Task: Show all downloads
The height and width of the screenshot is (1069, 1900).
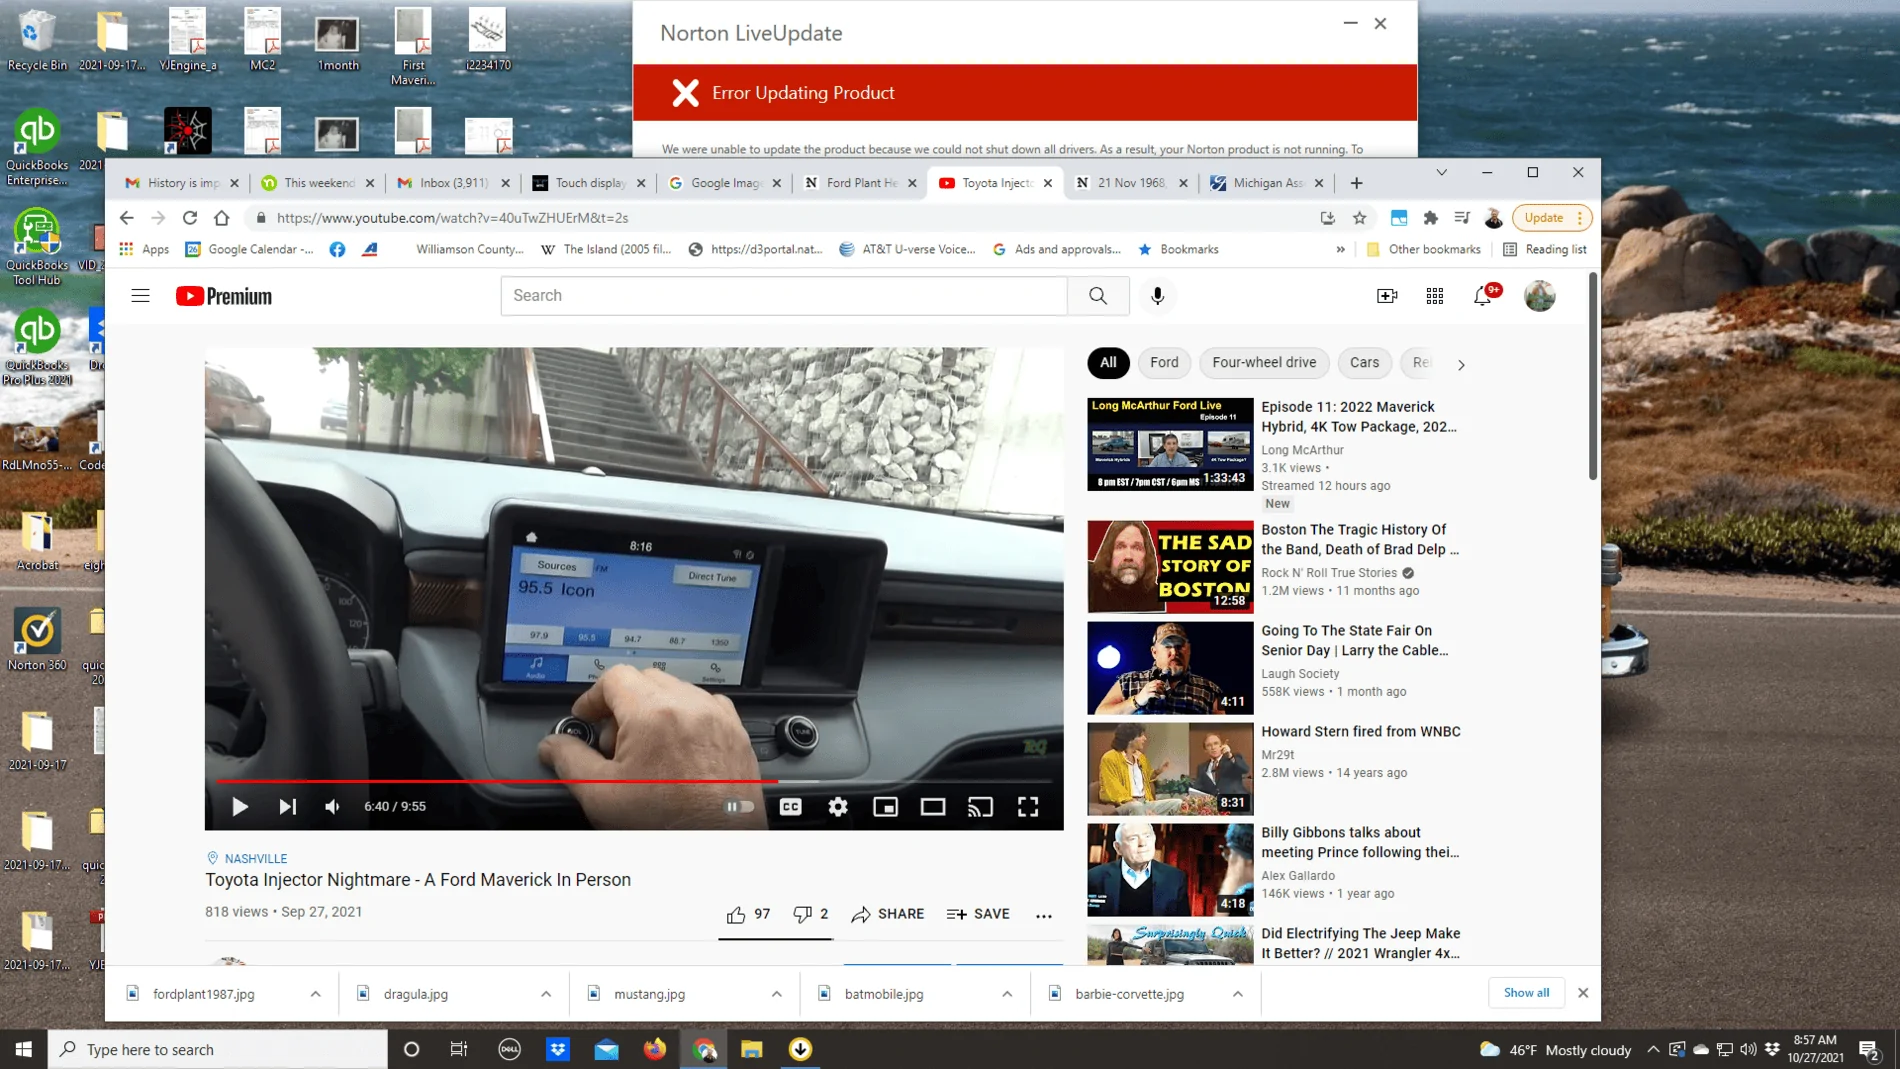Action: coord(1526,993)
